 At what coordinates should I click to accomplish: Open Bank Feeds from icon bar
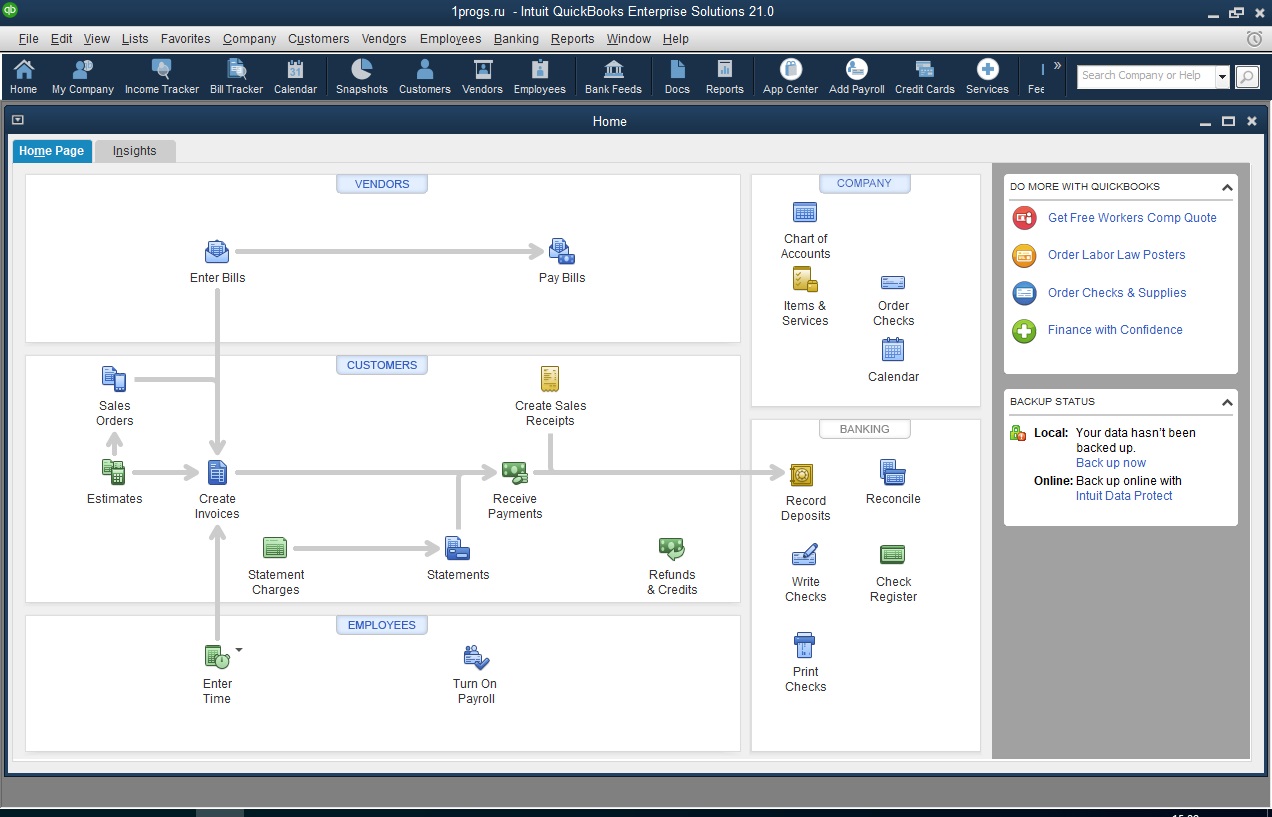pos(614,77)
